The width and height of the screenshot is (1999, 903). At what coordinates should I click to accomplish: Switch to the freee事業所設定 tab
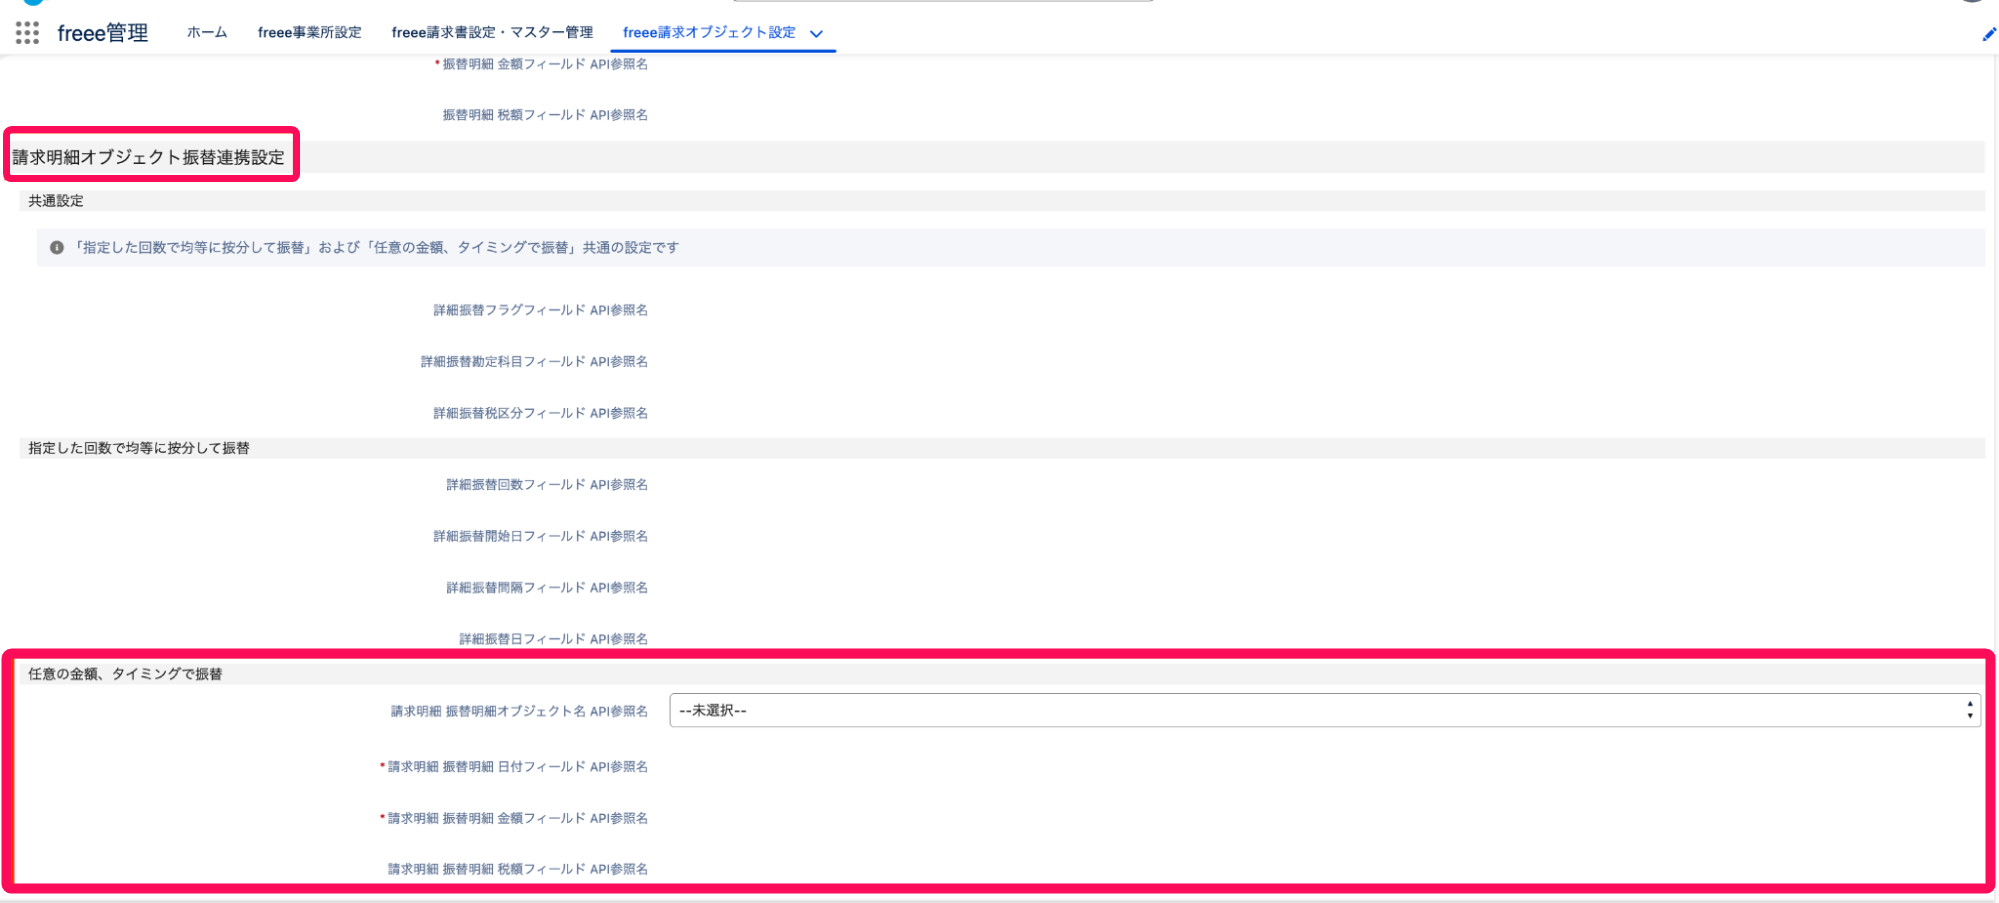[x=309, y=32]
